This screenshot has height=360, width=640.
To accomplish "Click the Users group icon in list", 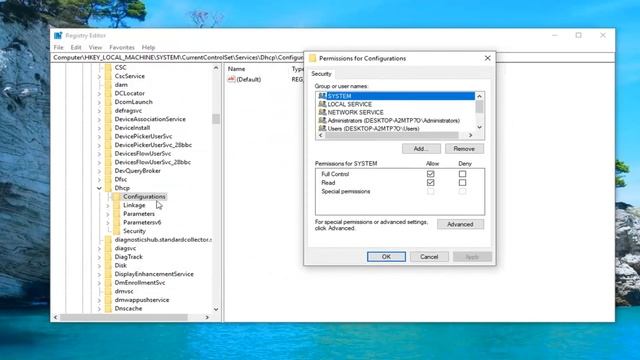I will [x=322, y=128].
